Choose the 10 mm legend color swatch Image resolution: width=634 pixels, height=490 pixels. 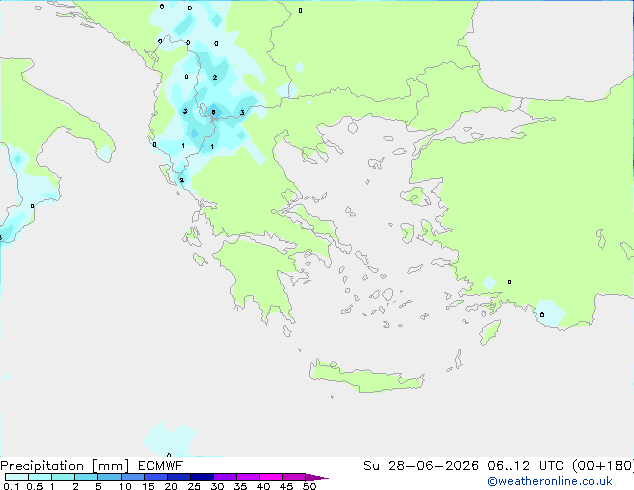pyautogui.click(x=132, y=477)
